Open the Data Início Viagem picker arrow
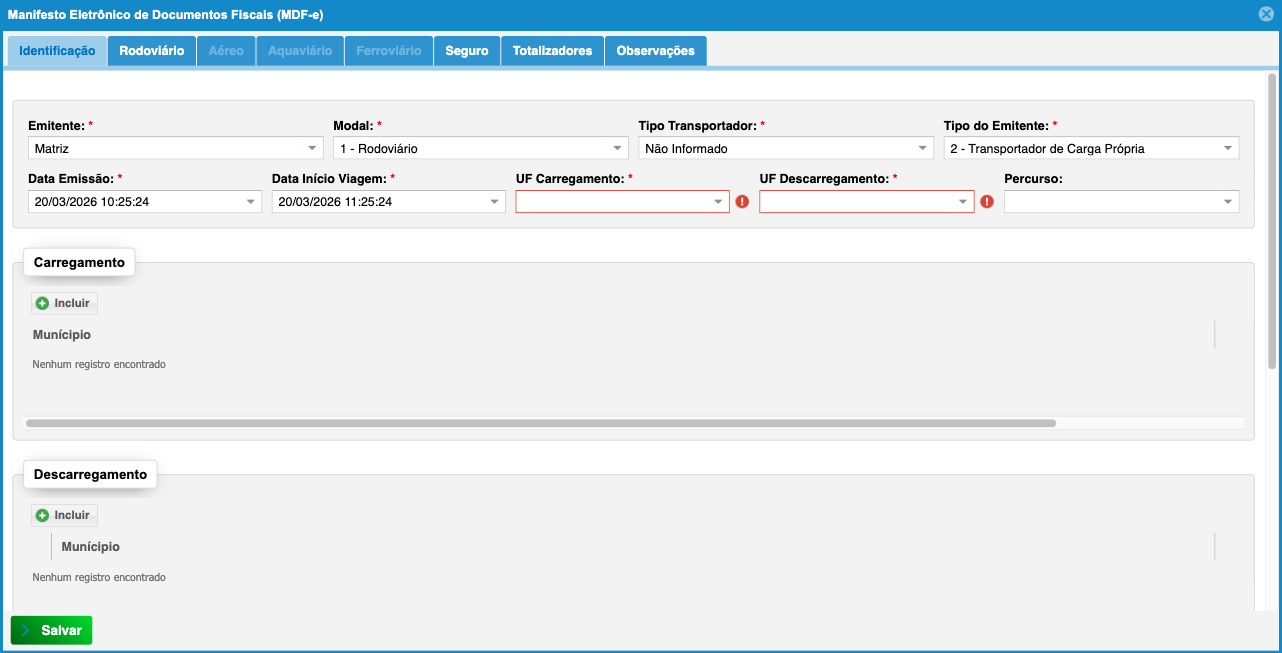This screenshot has height=653, width=1282. [494, 202]
